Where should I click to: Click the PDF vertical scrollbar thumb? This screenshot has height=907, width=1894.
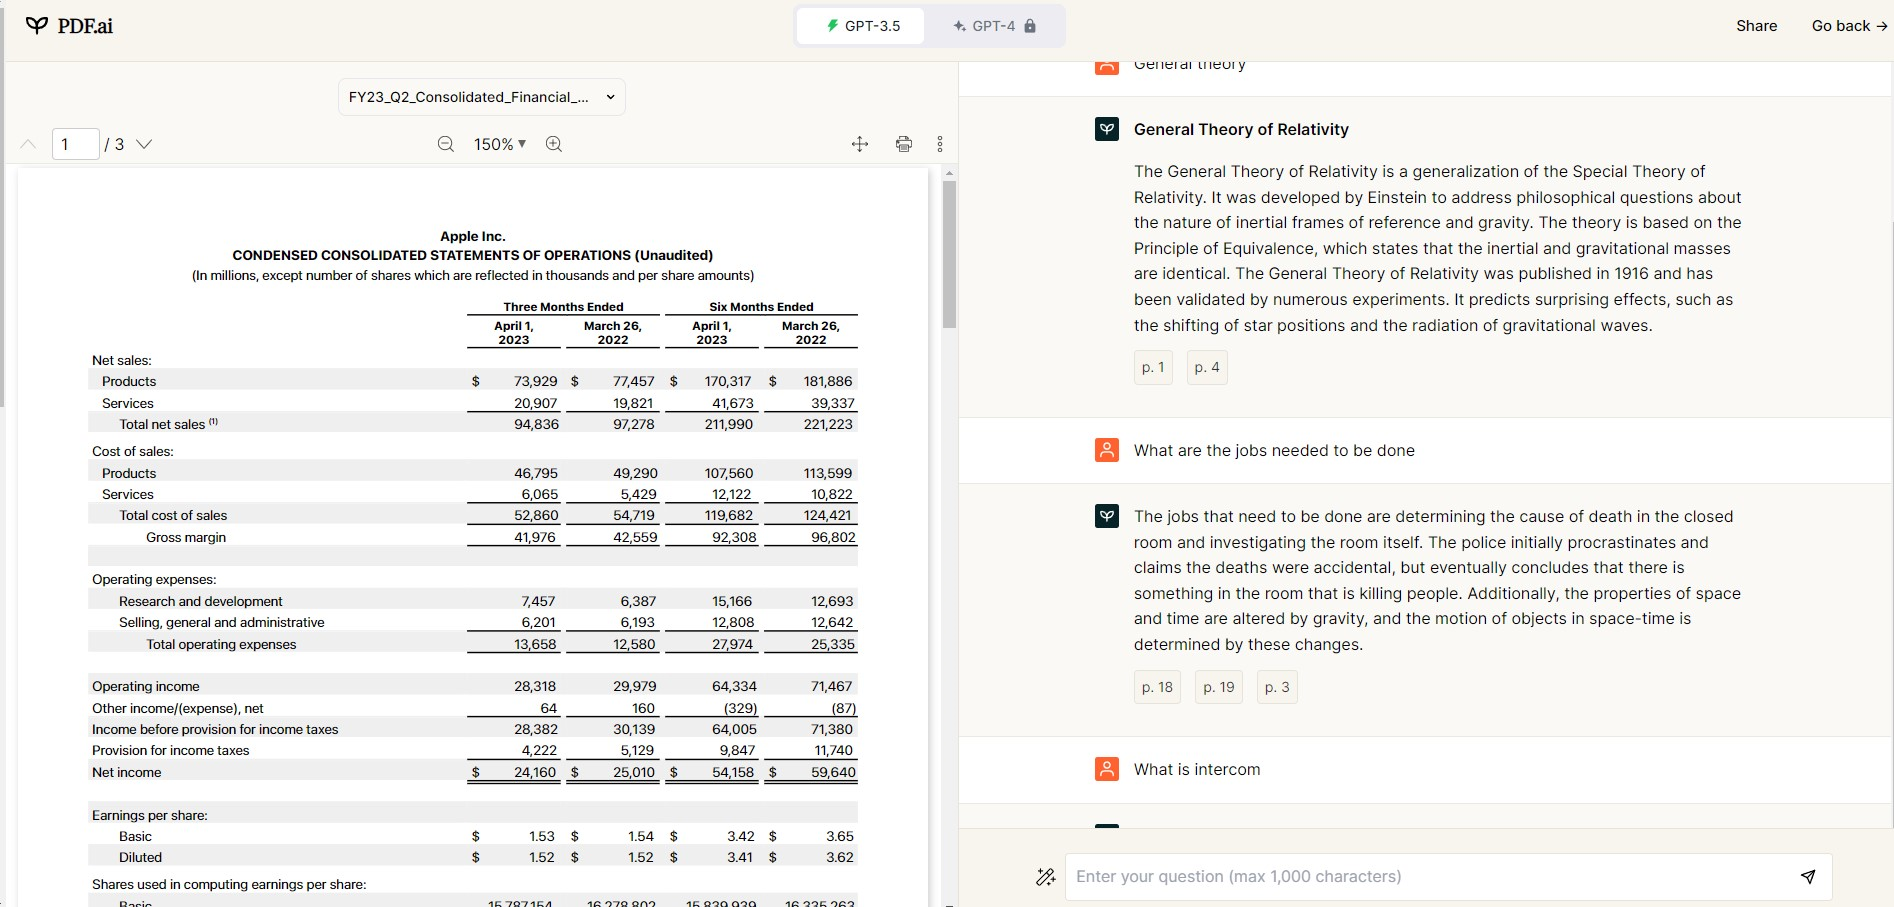tap(949, 254)
